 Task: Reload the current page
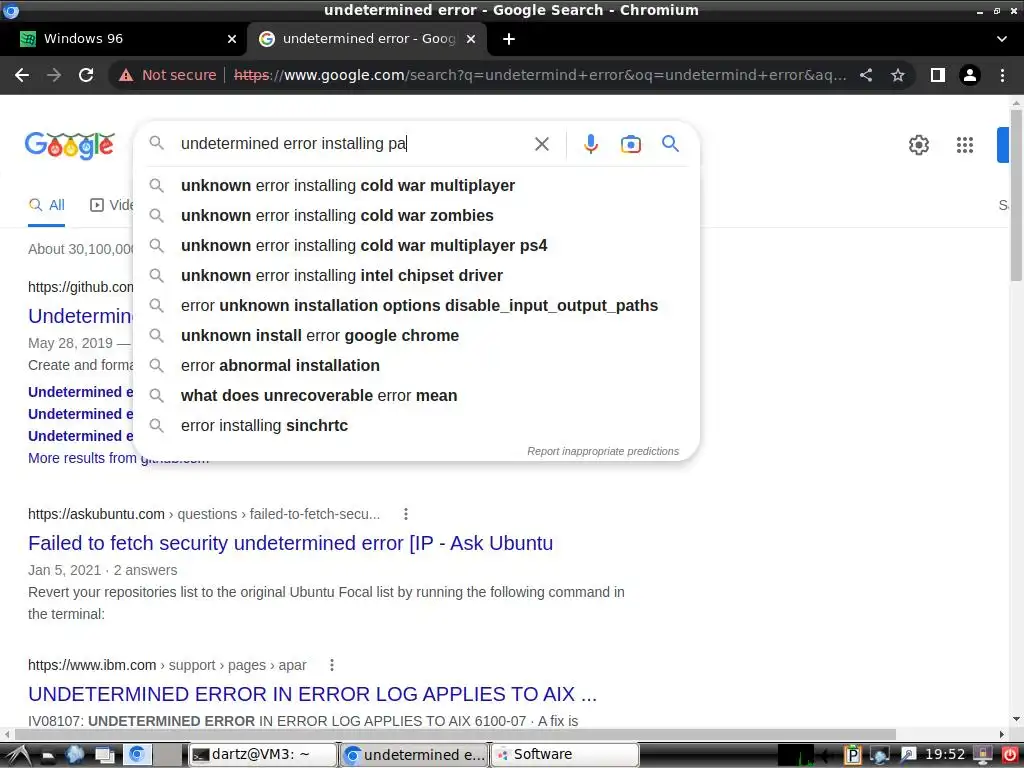(86, 75)
